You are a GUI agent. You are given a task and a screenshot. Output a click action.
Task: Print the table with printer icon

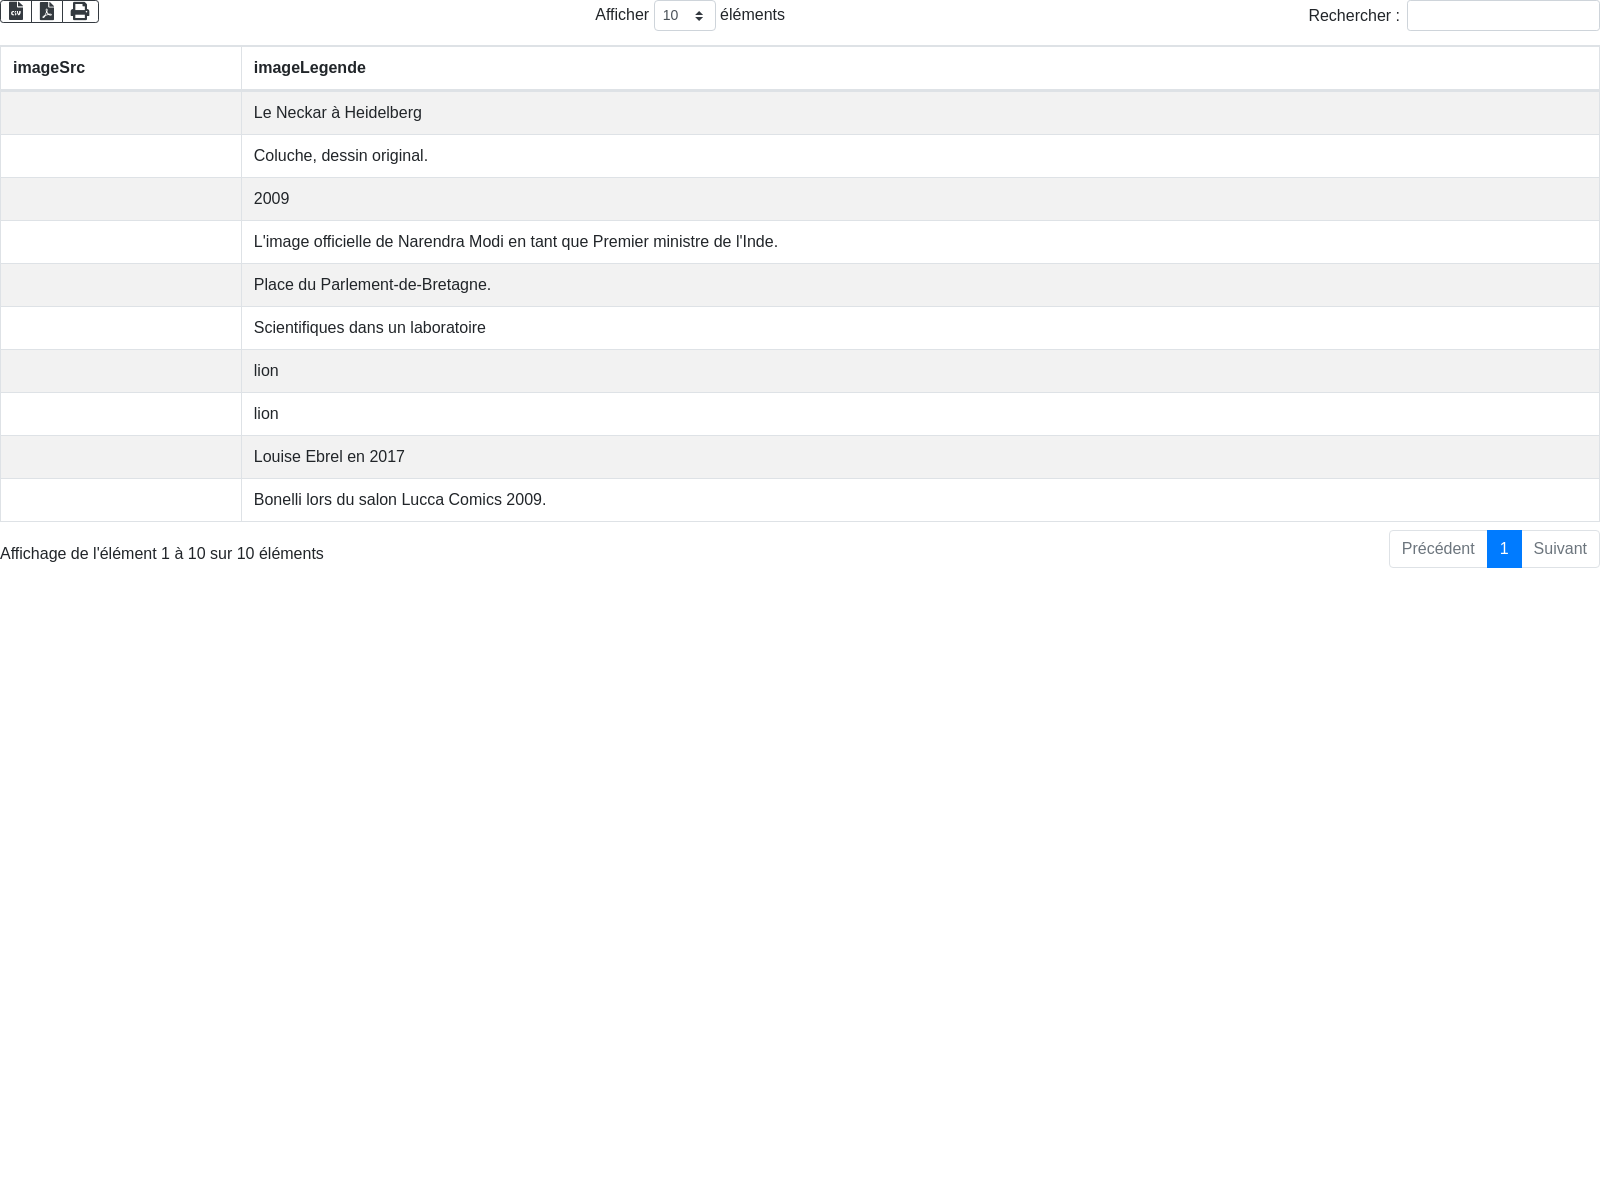[80, 11]
